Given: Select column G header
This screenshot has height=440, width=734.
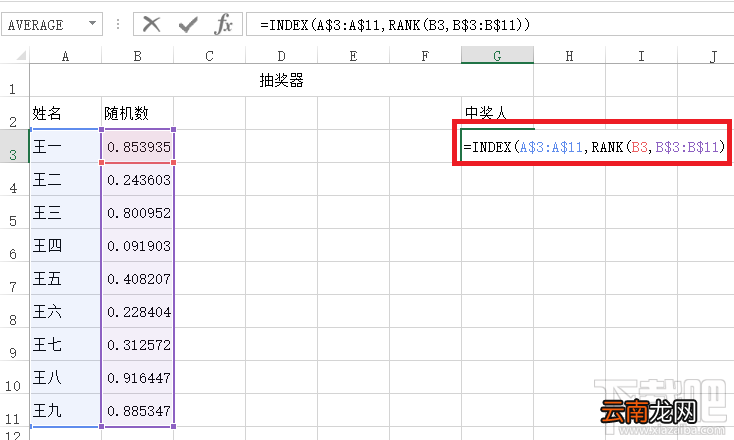Looking at the screenshot, I should (497, 56).
